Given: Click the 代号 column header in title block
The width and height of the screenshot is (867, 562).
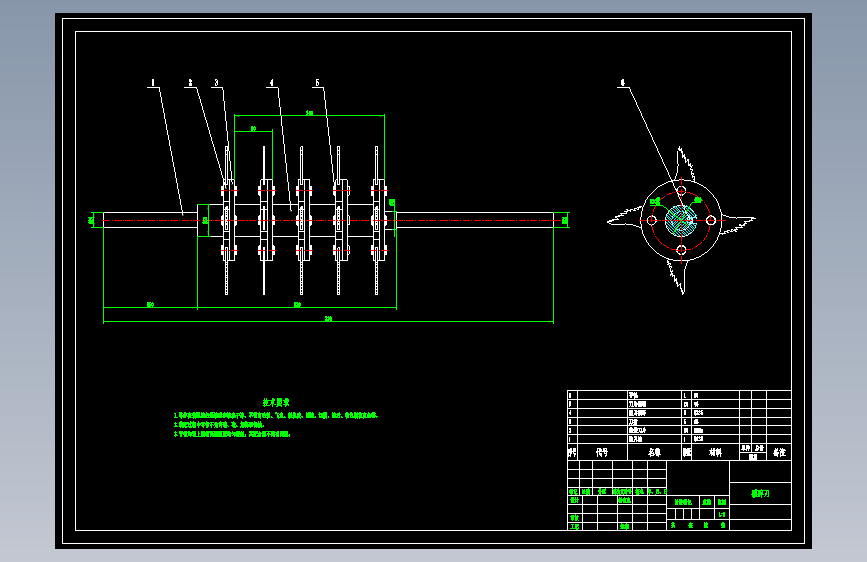Looking at the screenshot, I should [x=602, y=452].
